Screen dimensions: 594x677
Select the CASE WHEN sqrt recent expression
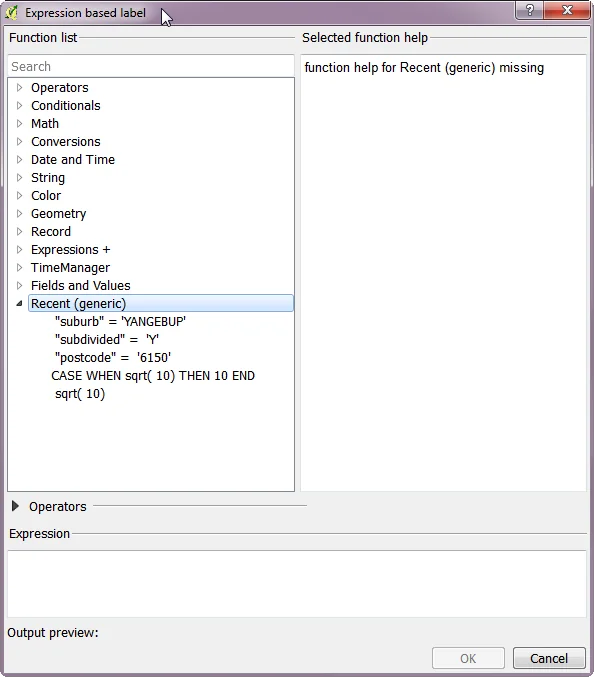pos(153,376)
